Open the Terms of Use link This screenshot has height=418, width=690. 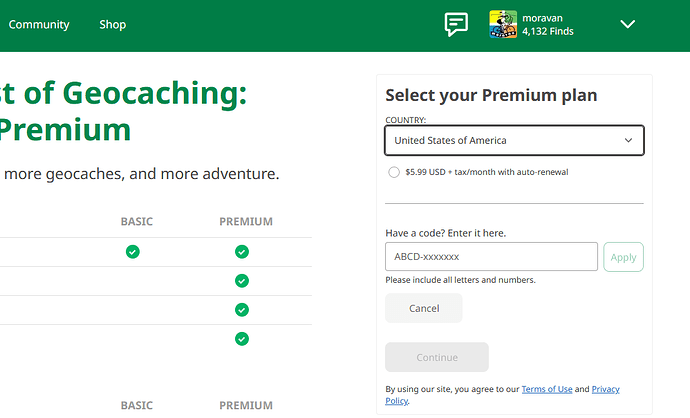pos(547,389)
